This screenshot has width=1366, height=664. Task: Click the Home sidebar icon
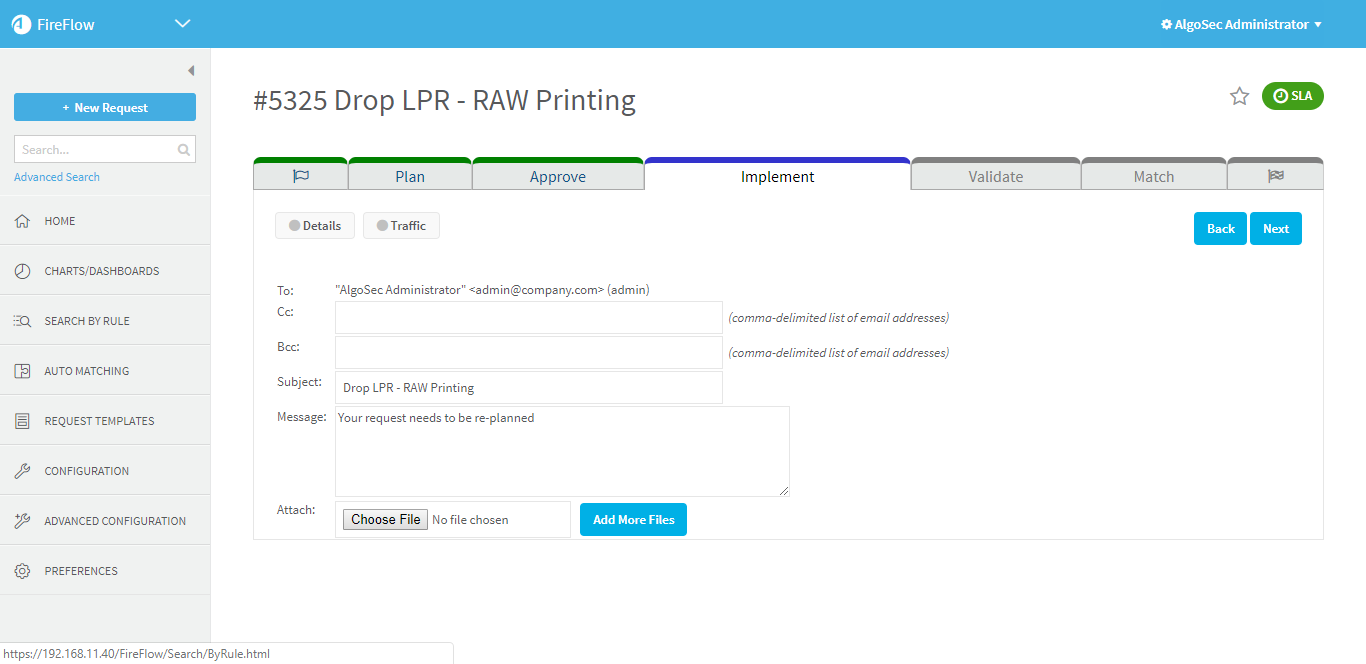click(x=22, y=221)
